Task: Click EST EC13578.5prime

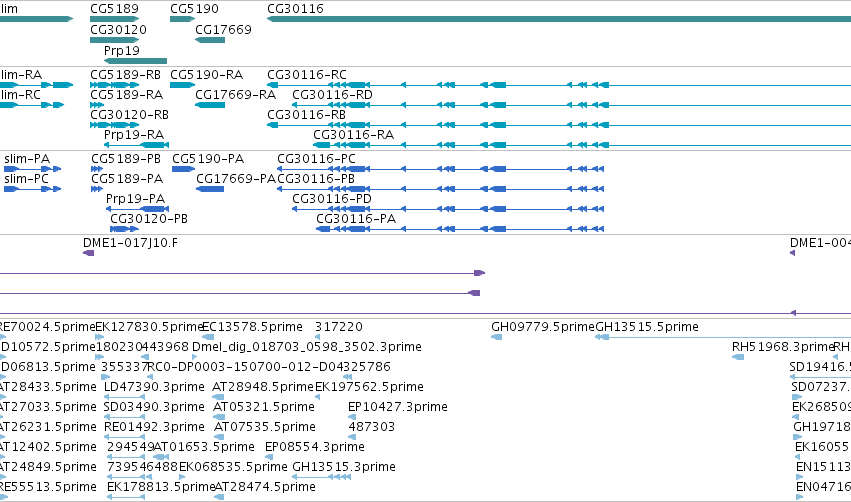Action: [252, 327]
